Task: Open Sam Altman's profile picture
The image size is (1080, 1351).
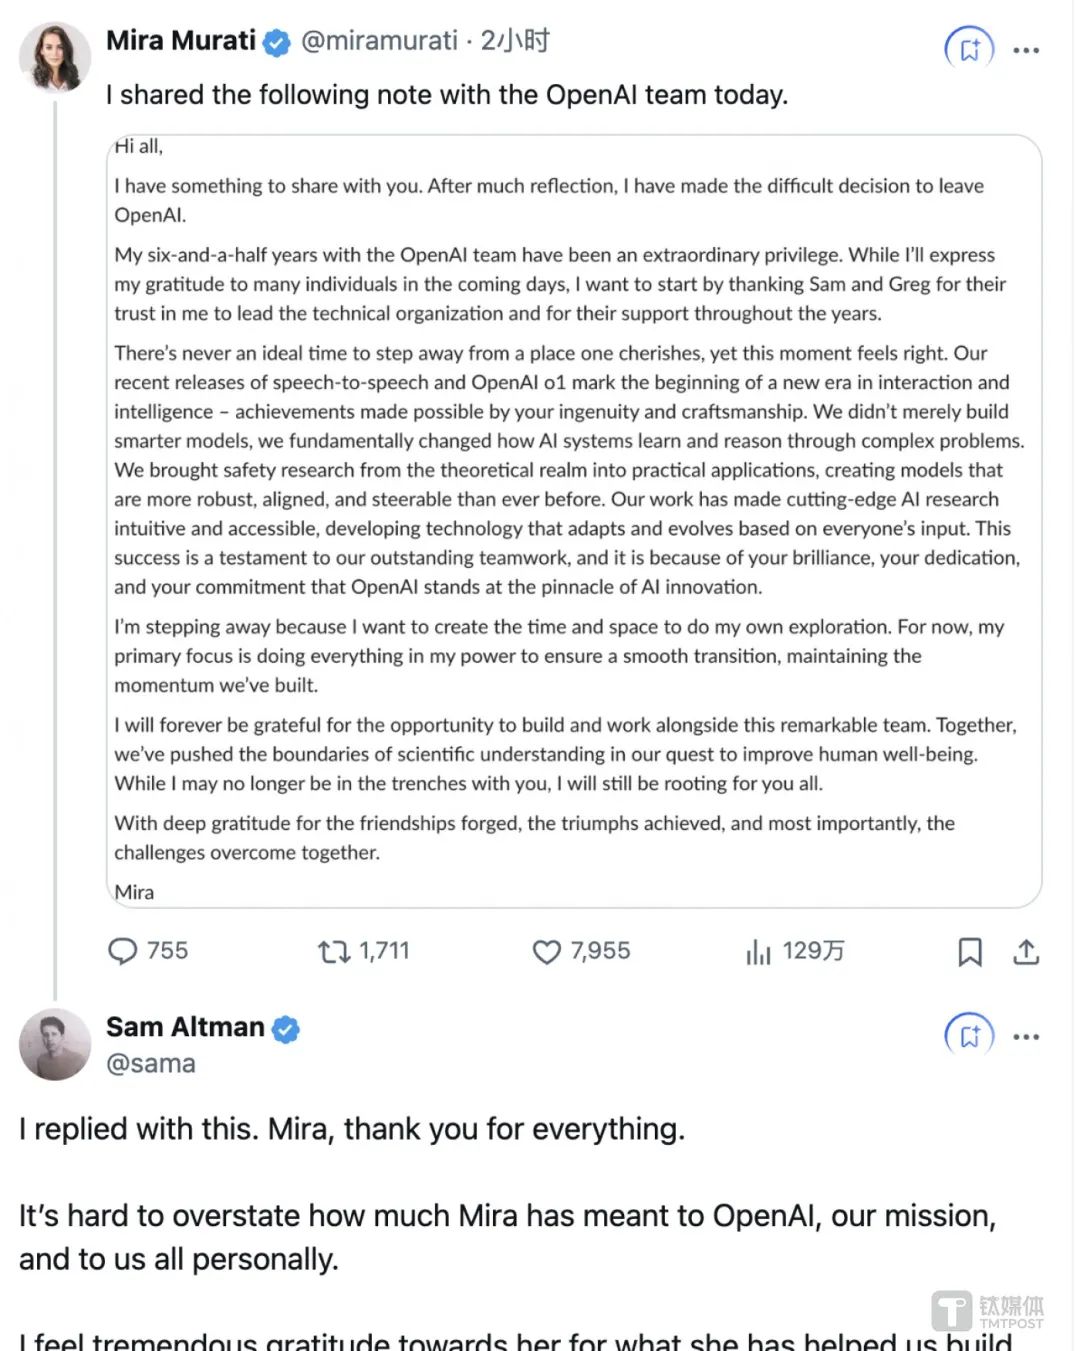Action: pyautogui.click(x=54, y=1044)
